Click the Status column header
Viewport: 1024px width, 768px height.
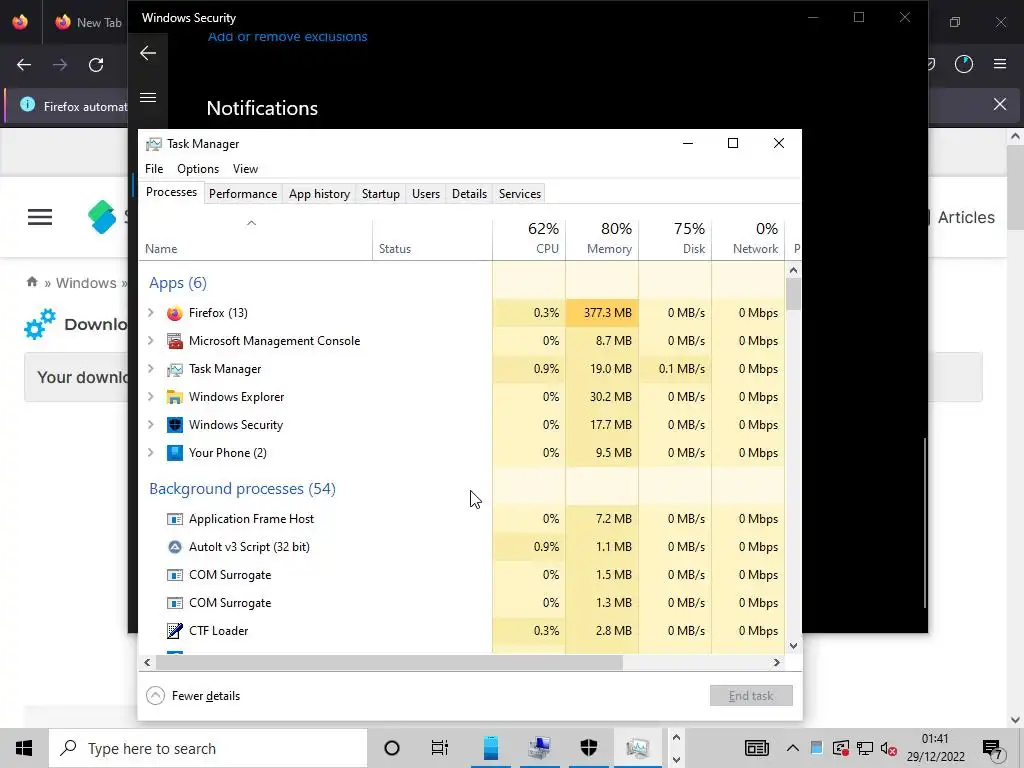(x=432, y=238)
